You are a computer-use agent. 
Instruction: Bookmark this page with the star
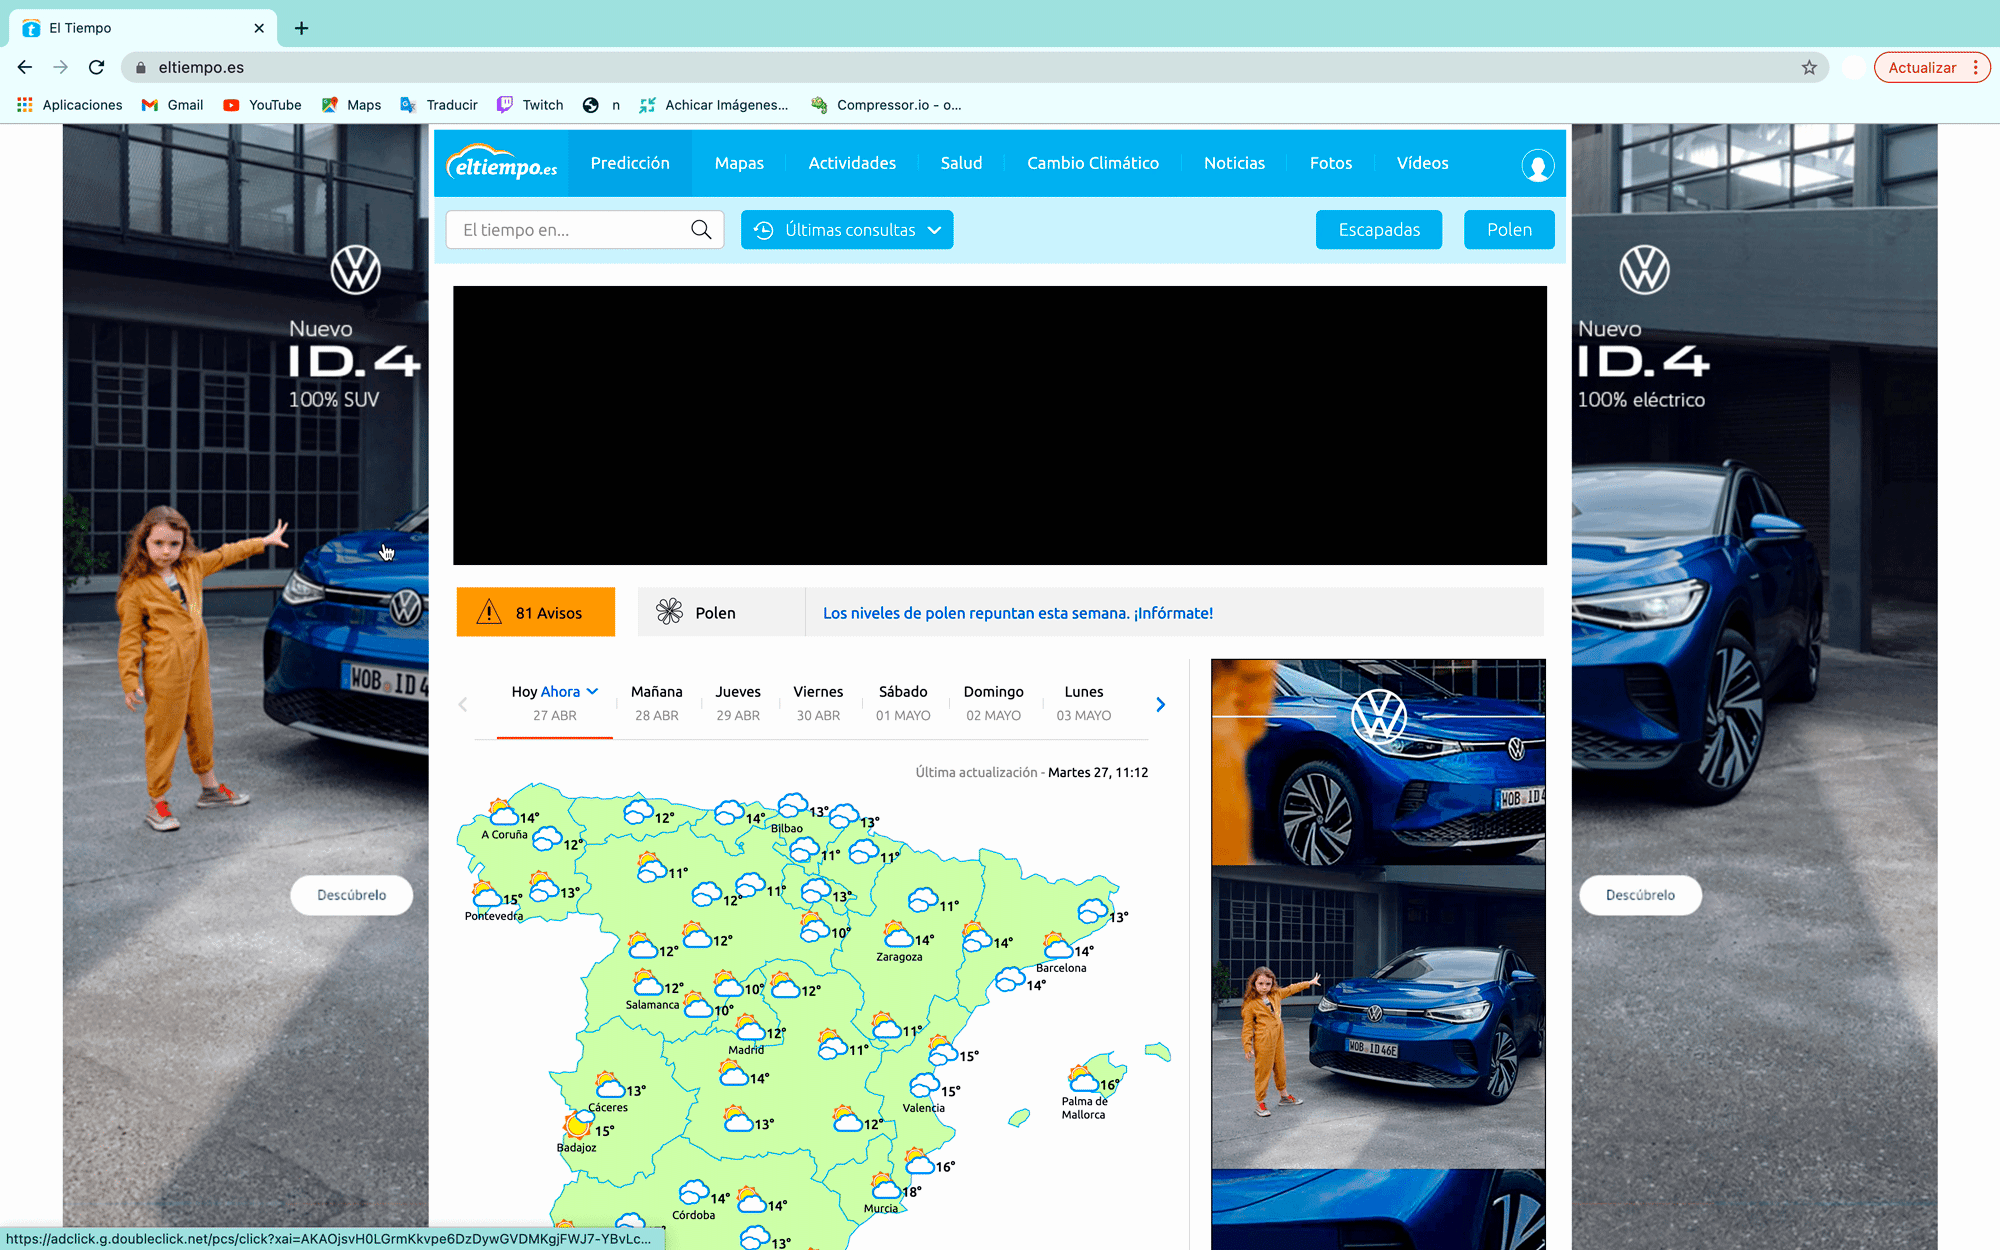coord(1809,67)
